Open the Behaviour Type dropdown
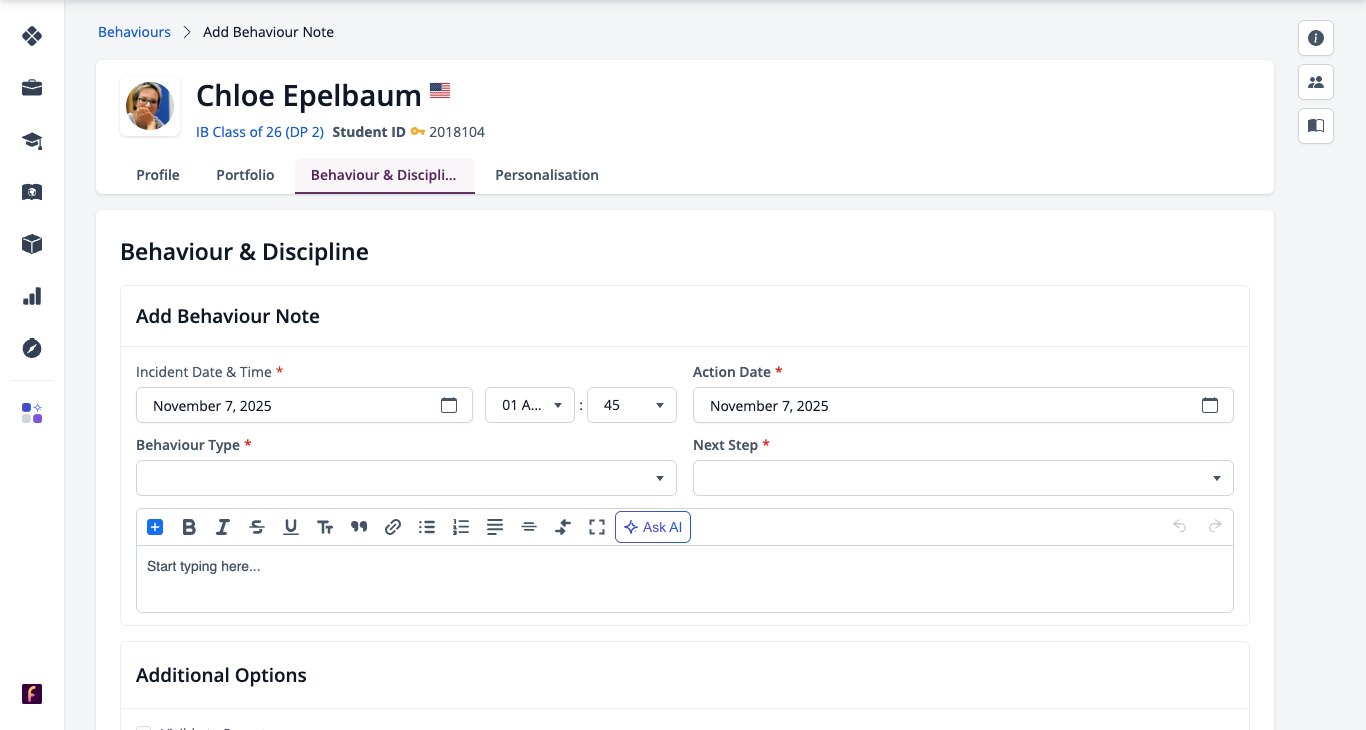The width and height of the screenshot is (1366, 730). point(406,478)
